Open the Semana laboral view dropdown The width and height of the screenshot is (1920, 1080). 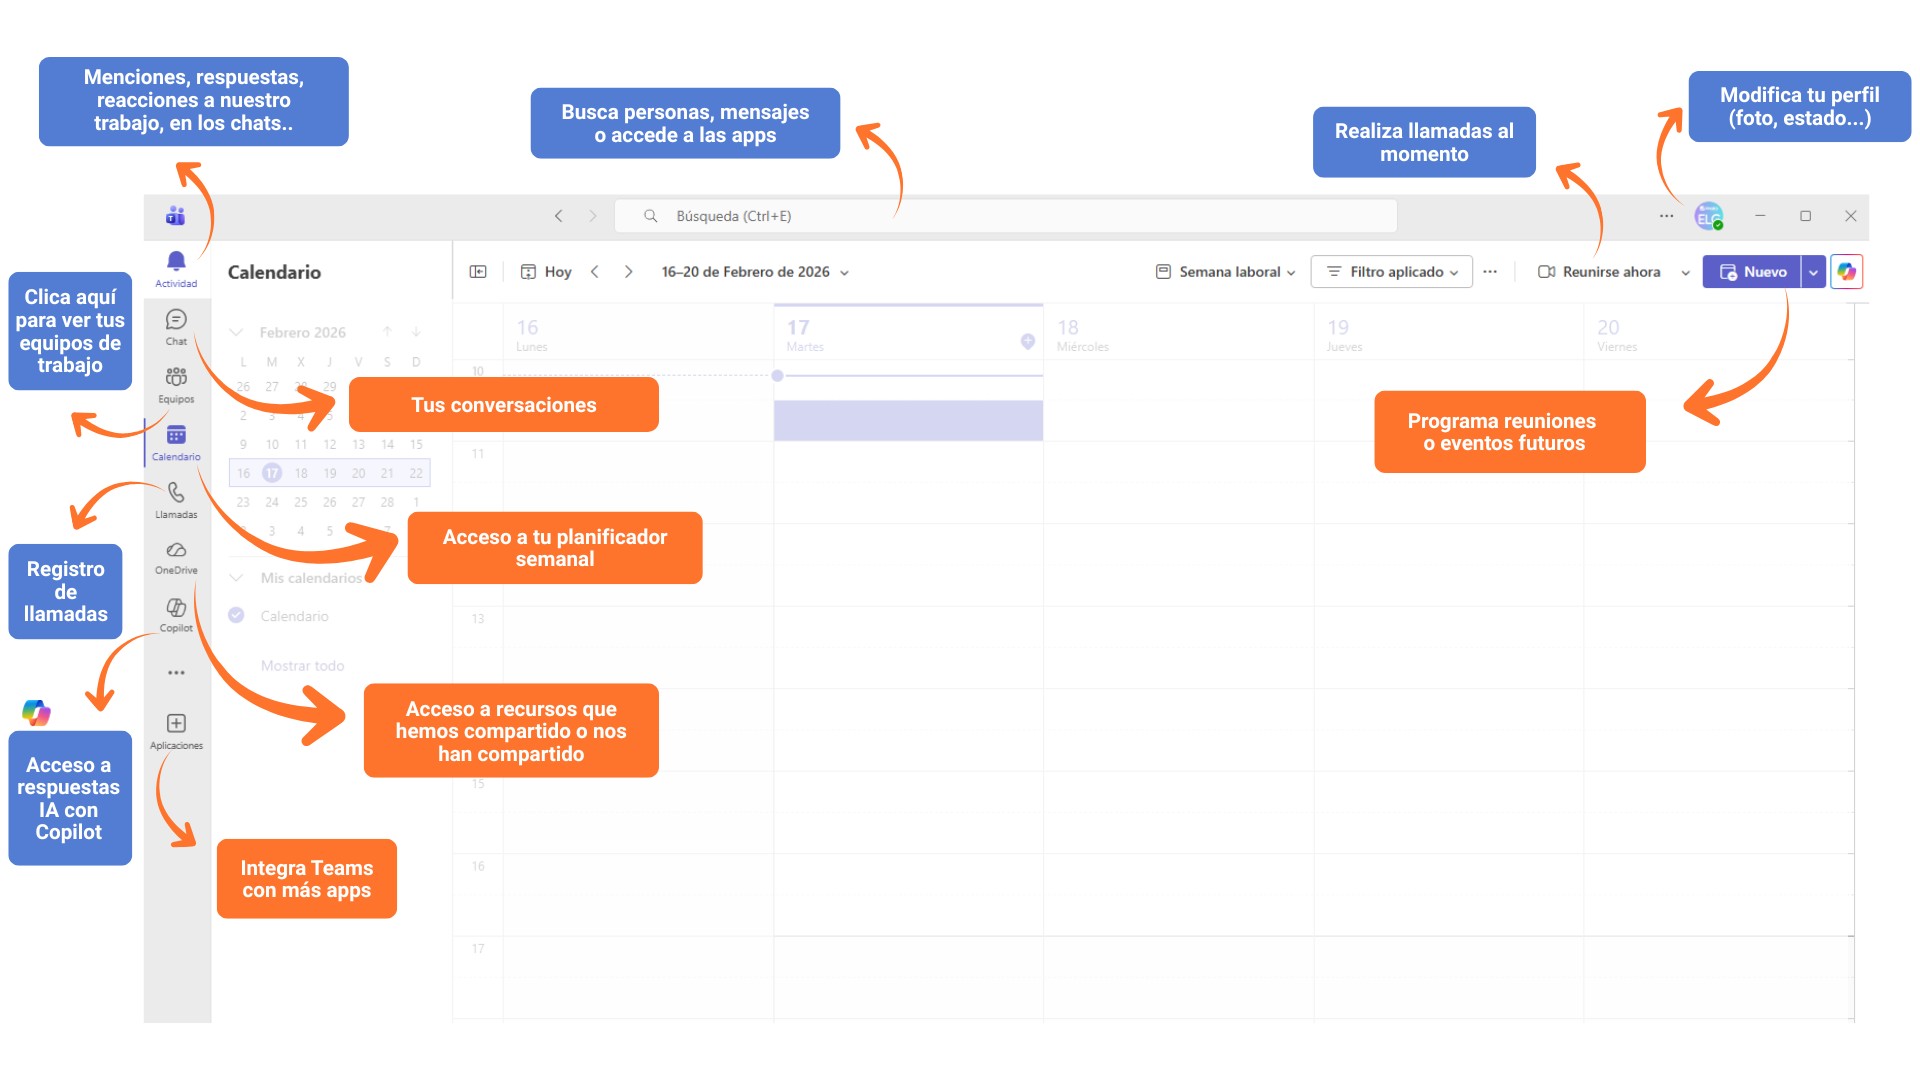(1225, 272)
